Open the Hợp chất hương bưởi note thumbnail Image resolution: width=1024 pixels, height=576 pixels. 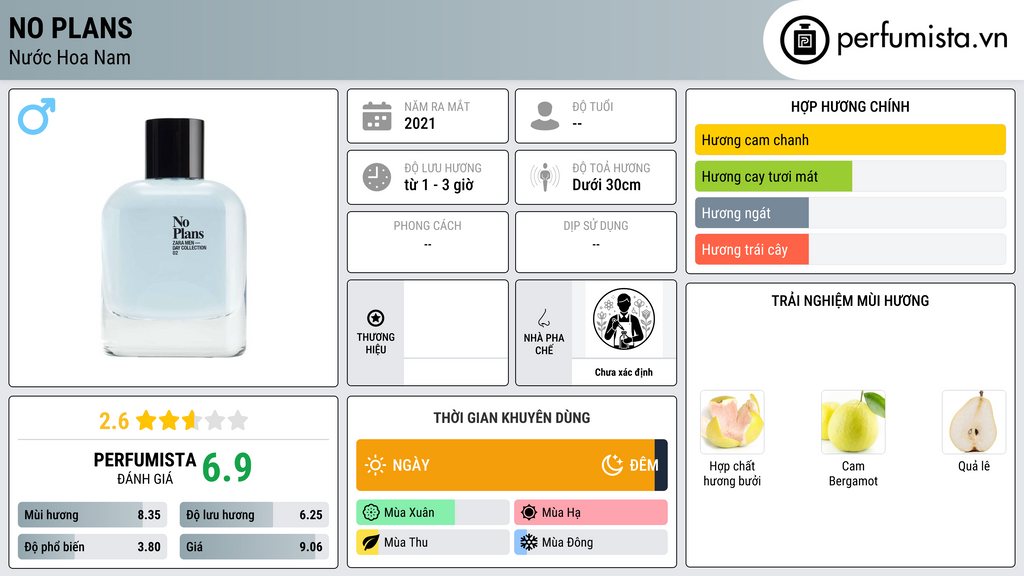pyautogui.click(x=732, y=422)
